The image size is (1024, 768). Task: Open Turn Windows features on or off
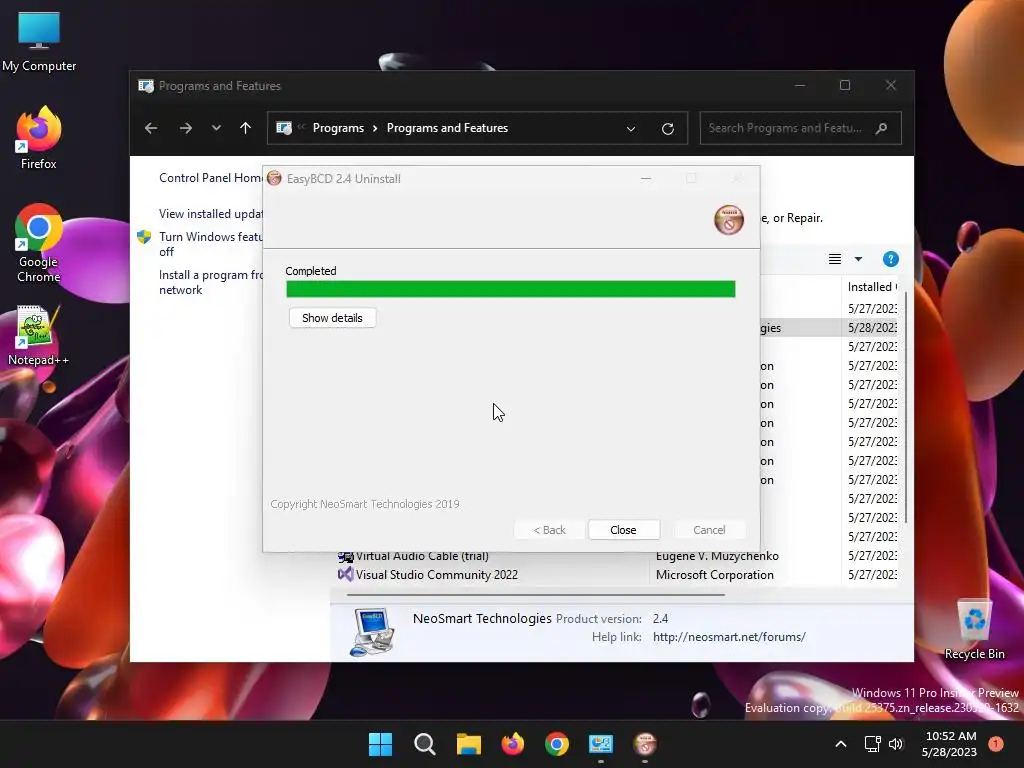click(x=210, y=244)
